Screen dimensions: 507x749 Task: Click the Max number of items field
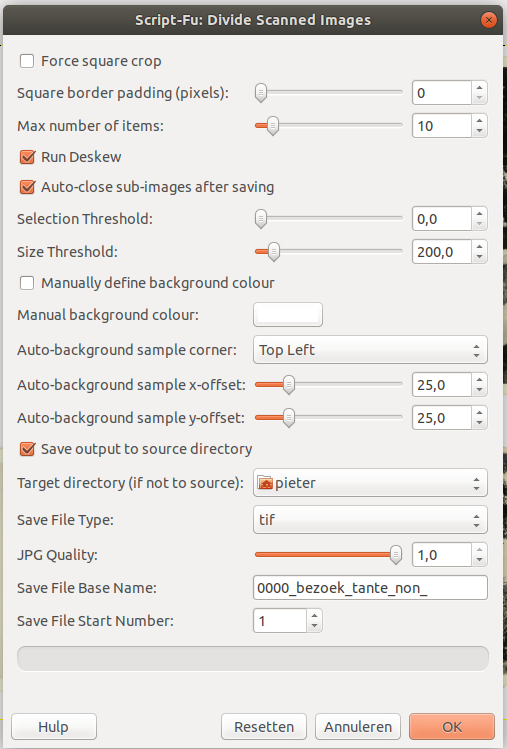pos(442,126)
